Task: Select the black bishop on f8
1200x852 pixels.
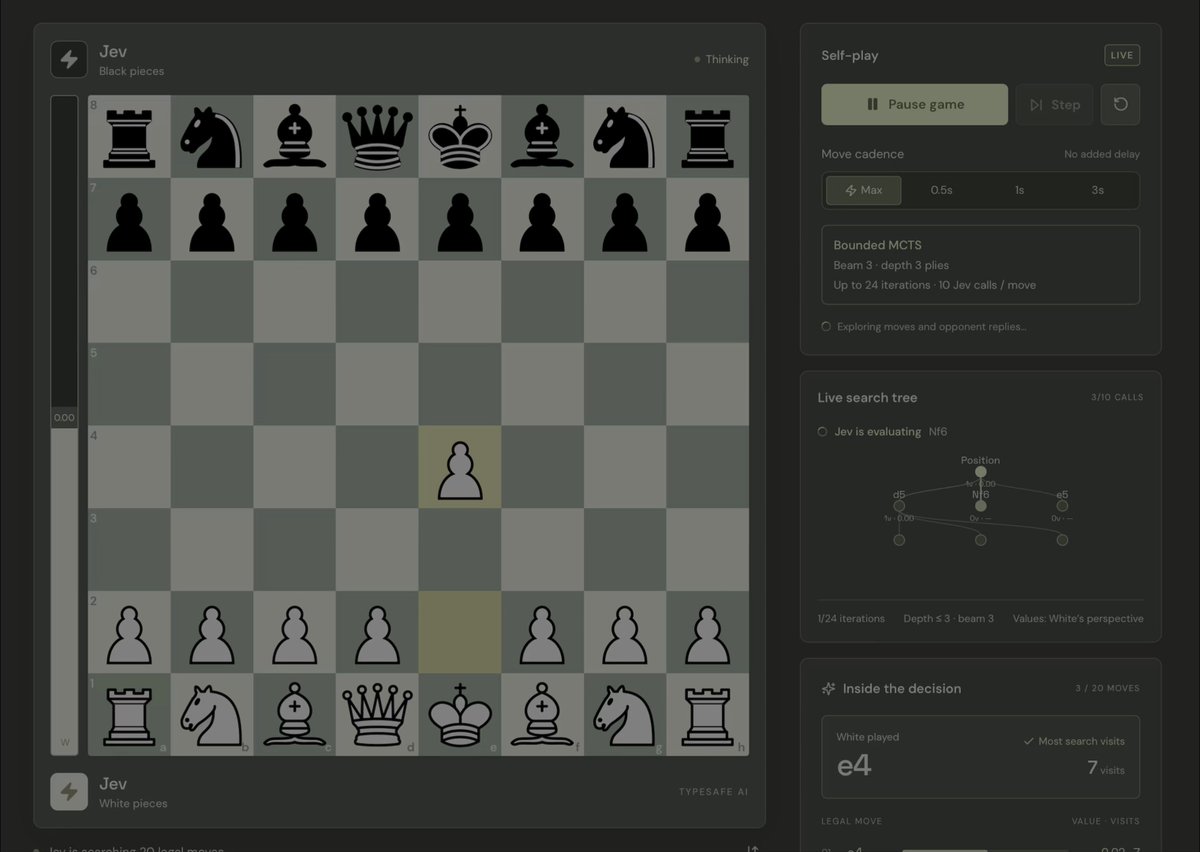Action: pyautogui.click(x=542, y=137)
